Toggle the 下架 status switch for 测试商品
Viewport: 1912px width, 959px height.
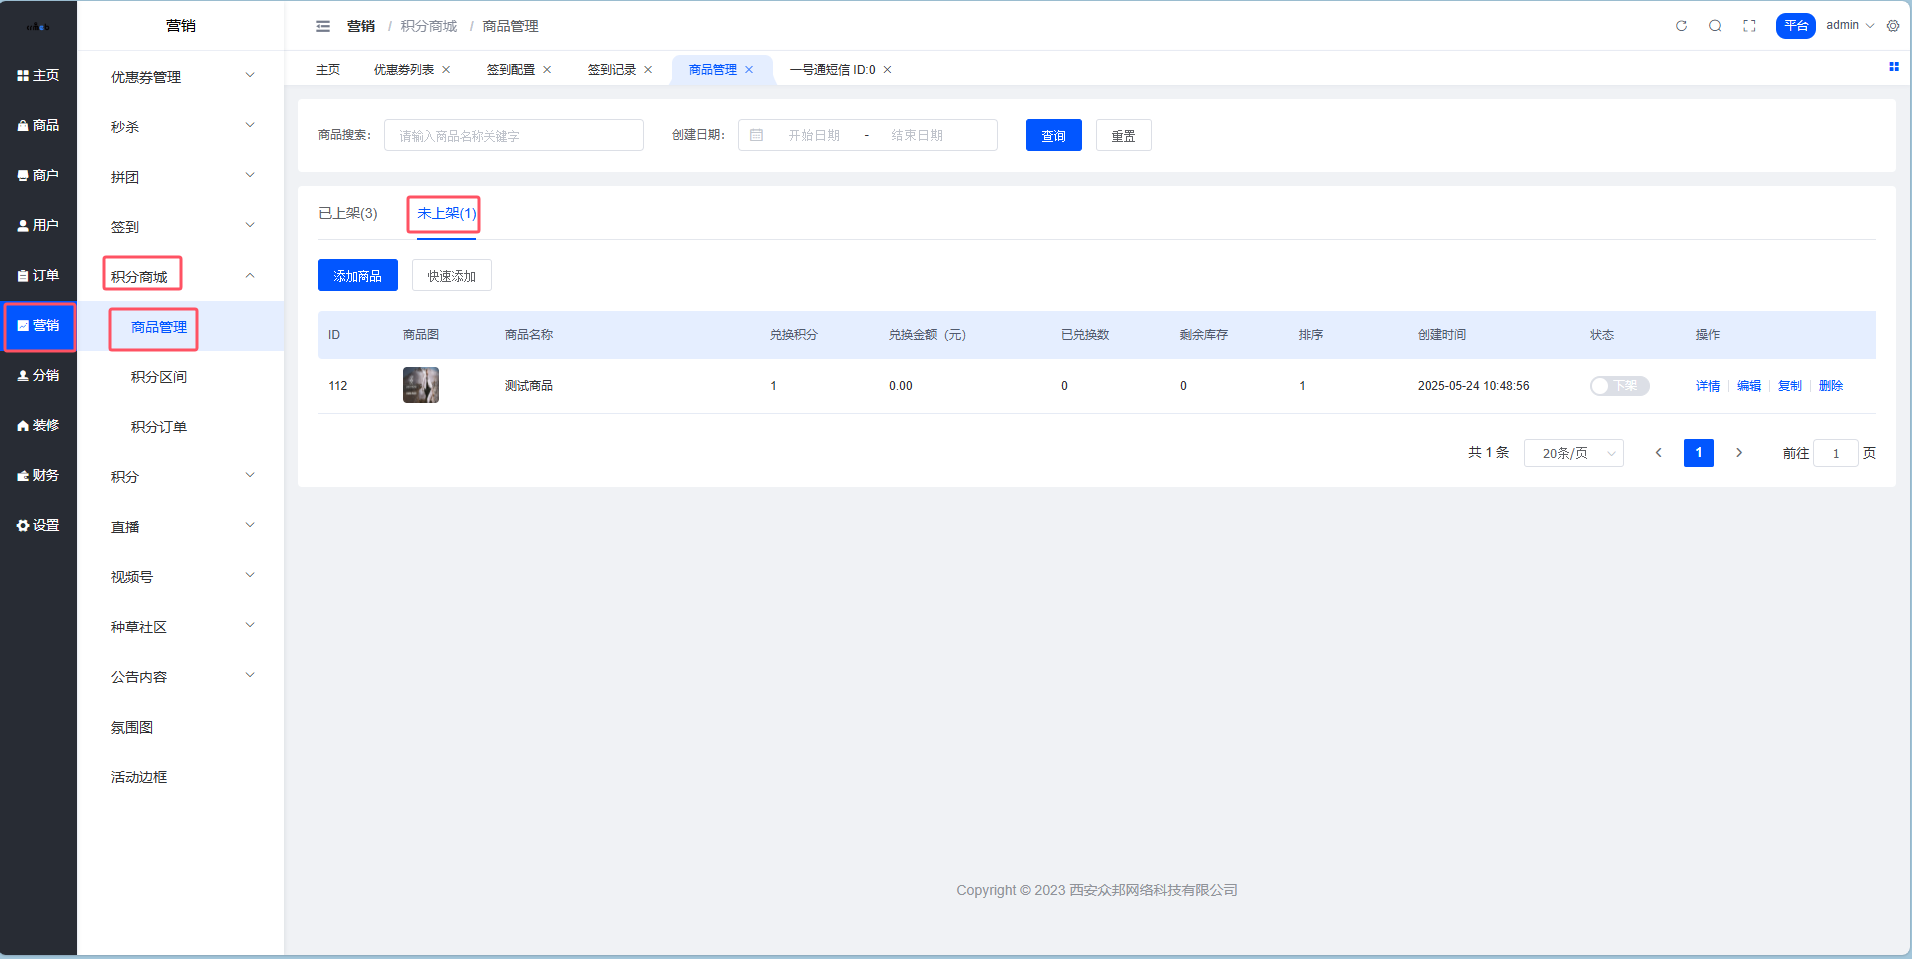coord(1619,386)
